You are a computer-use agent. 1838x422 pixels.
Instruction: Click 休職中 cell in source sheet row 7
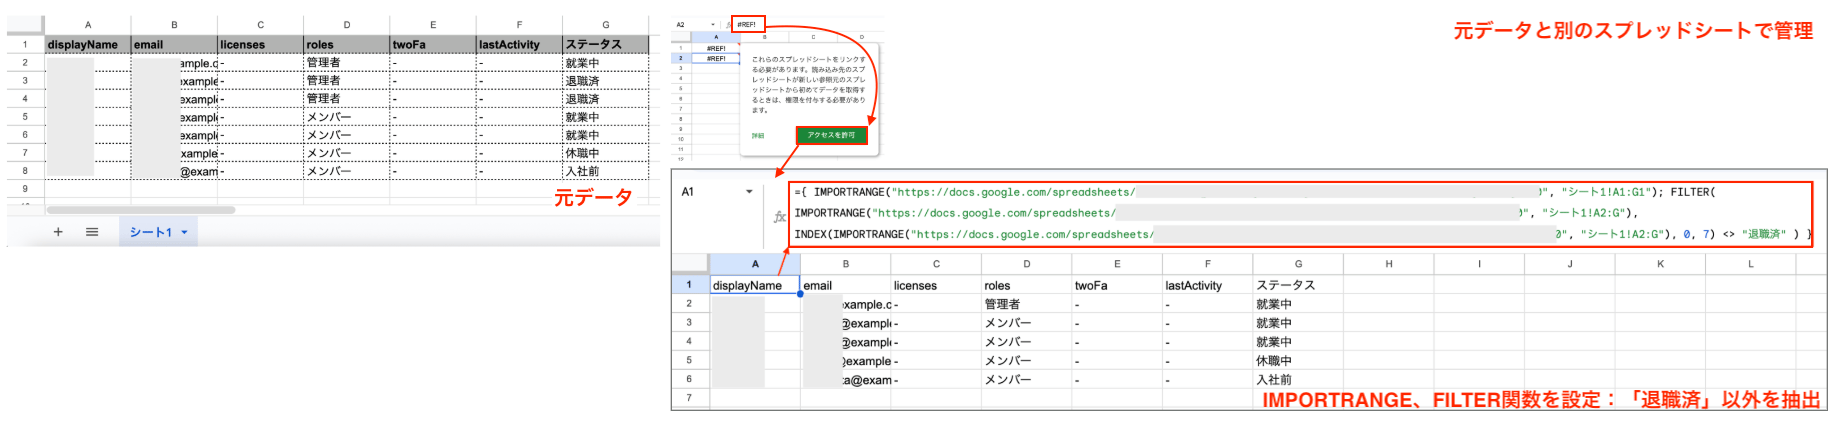tap(606, 153)
